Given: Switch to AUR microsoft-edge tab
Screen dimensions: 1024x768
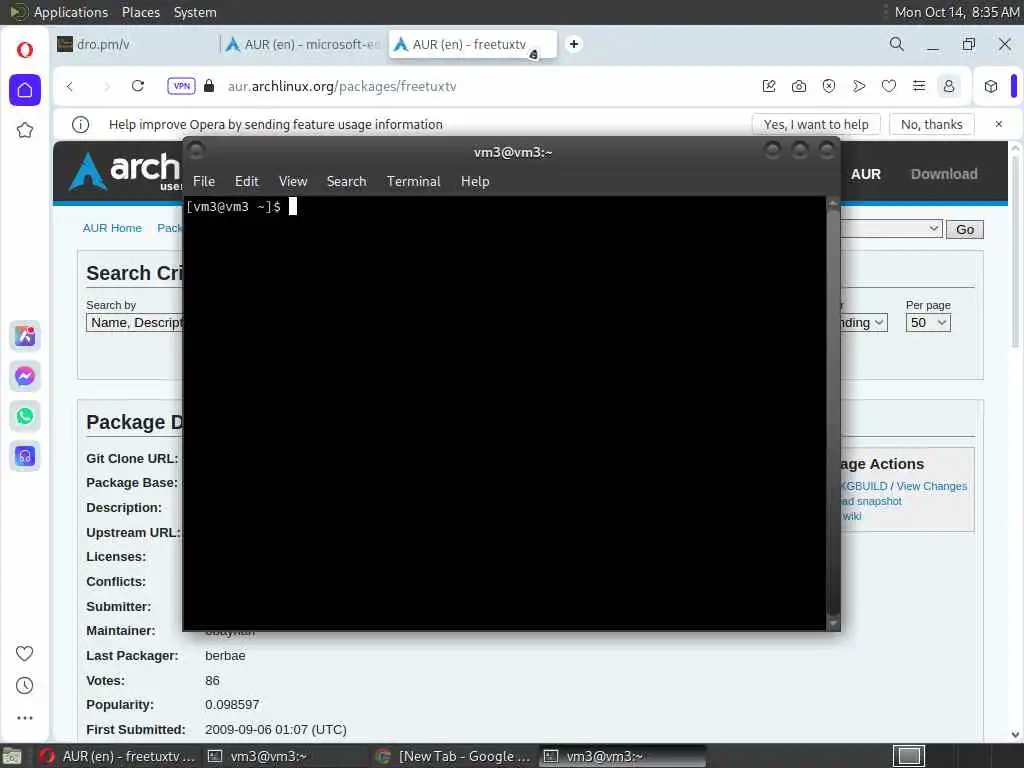Looking at the screenshot, I should pyautogui.click(x=304, y=44).
